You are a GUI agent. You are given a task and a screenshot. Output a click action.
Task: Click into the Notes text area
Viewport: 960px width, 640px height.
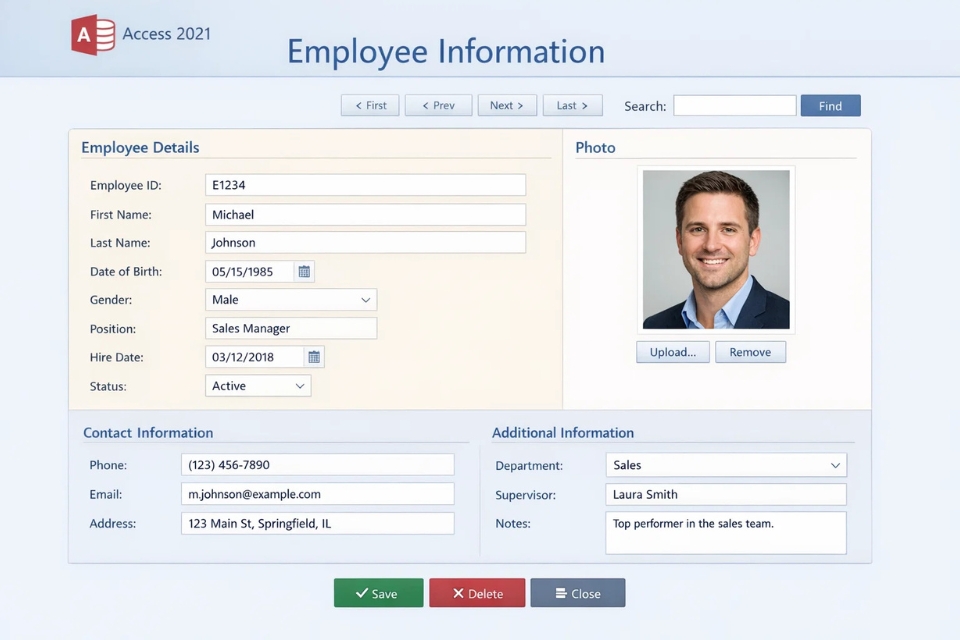725,533
